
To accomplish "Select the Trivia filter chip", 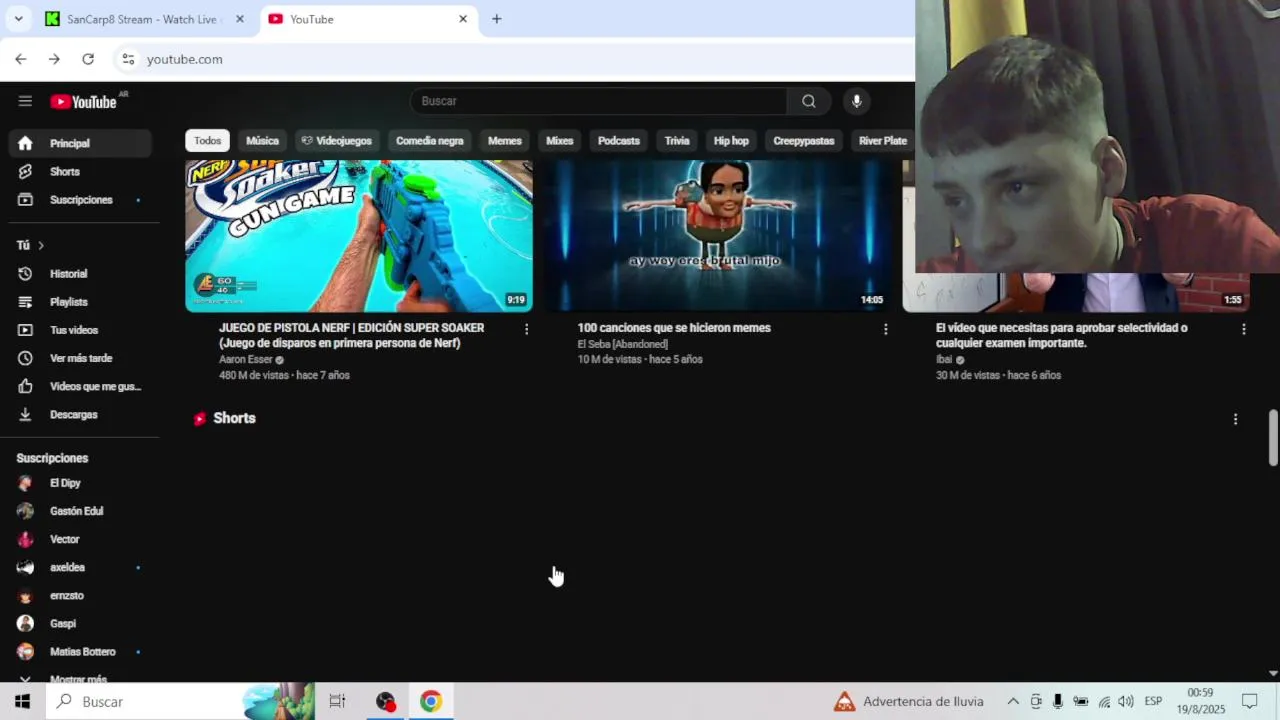I will click(x=677, y=141).
